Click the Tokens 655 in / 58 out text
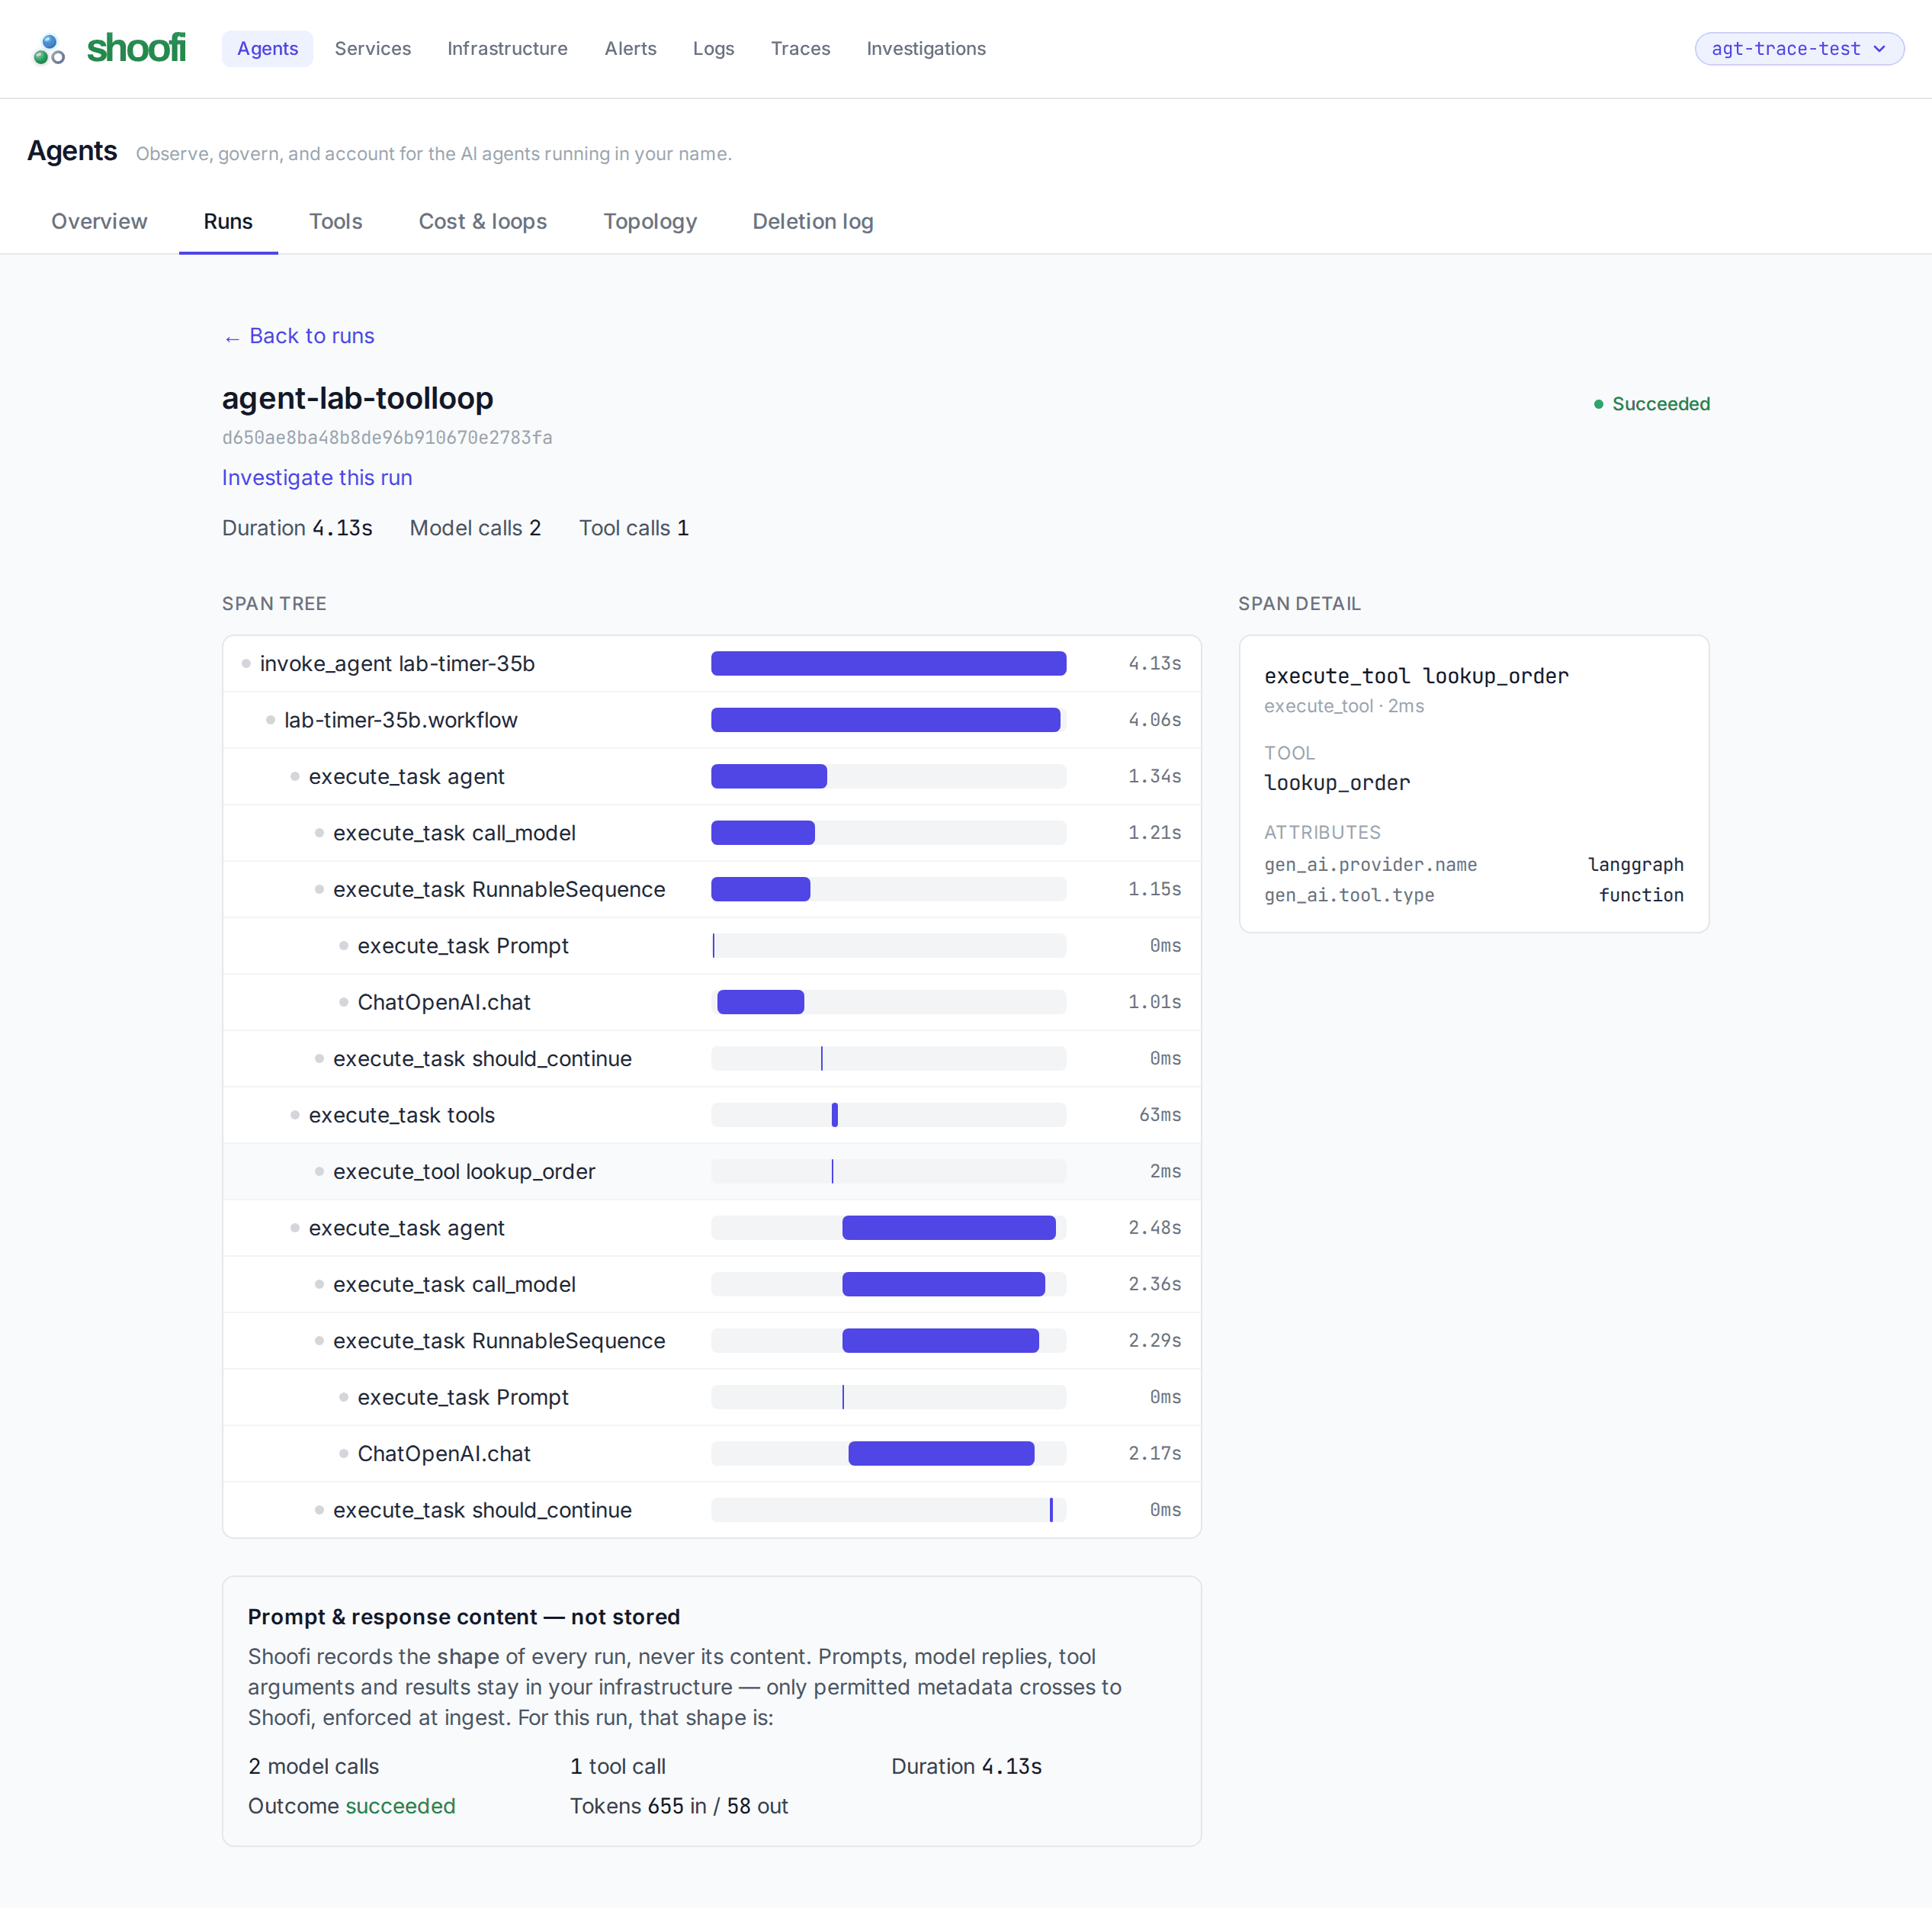 click(x=679, y=1806)
